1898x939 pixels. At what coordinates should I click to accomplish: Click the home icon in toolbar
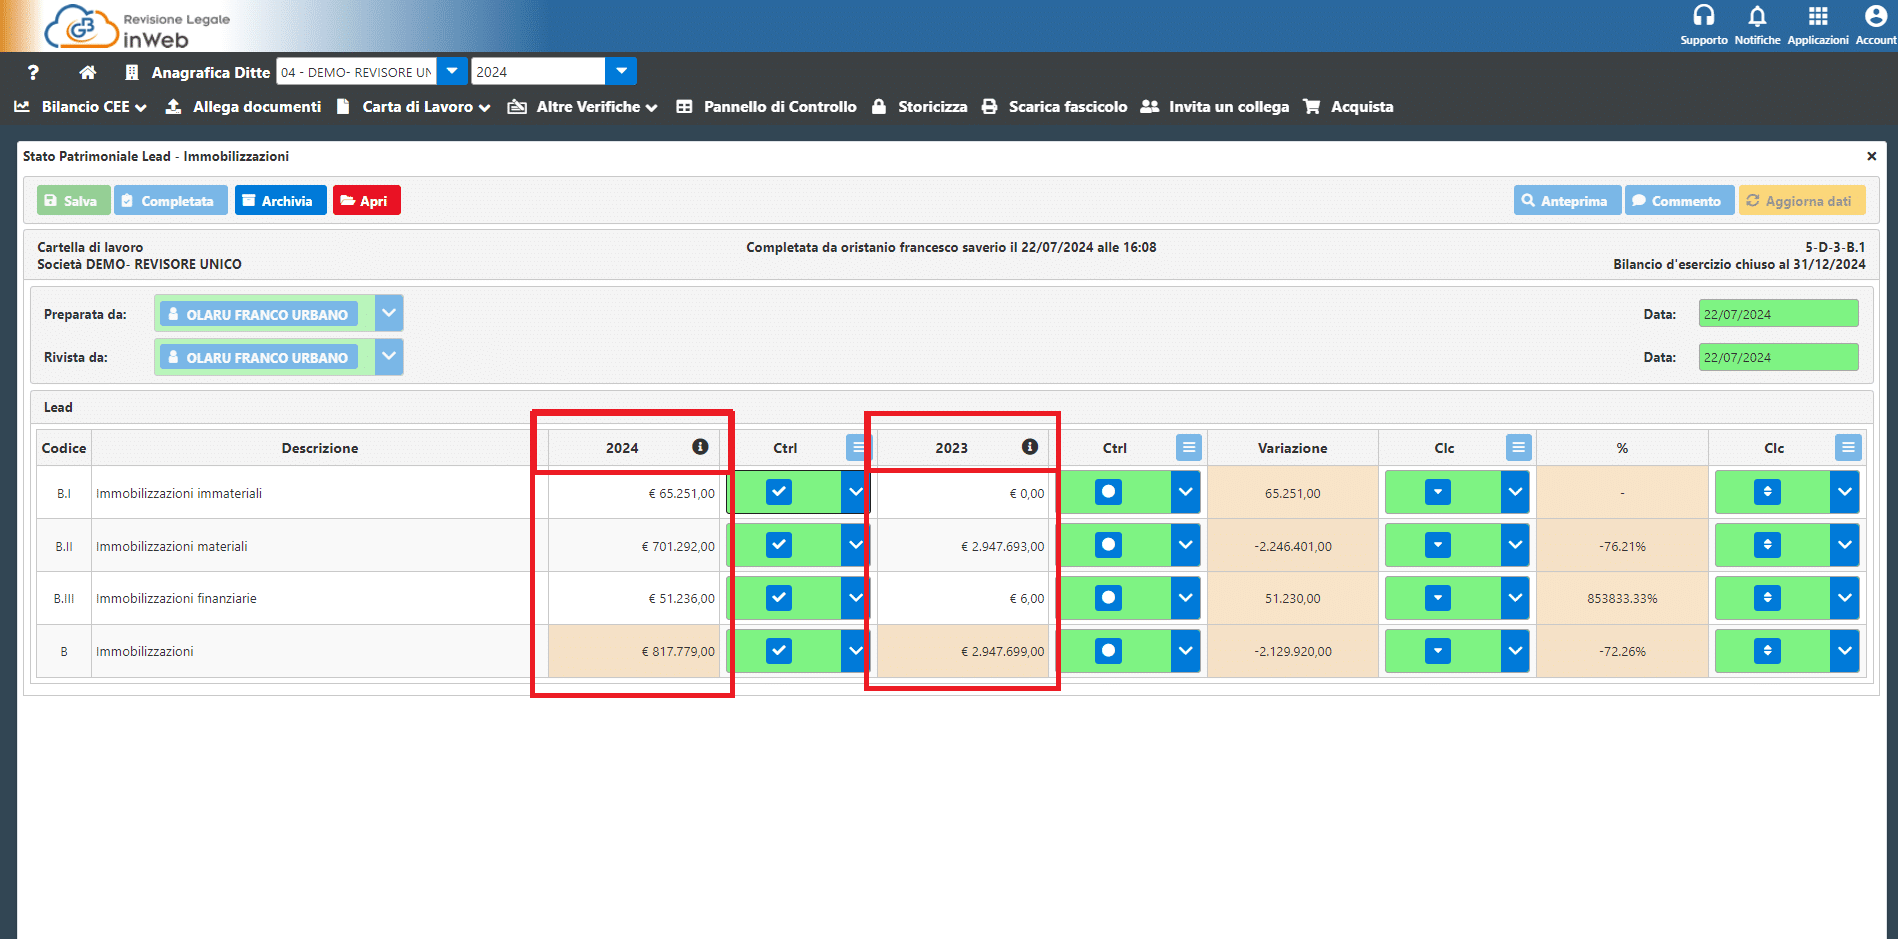pyautogui.click(x=88, y=72)
